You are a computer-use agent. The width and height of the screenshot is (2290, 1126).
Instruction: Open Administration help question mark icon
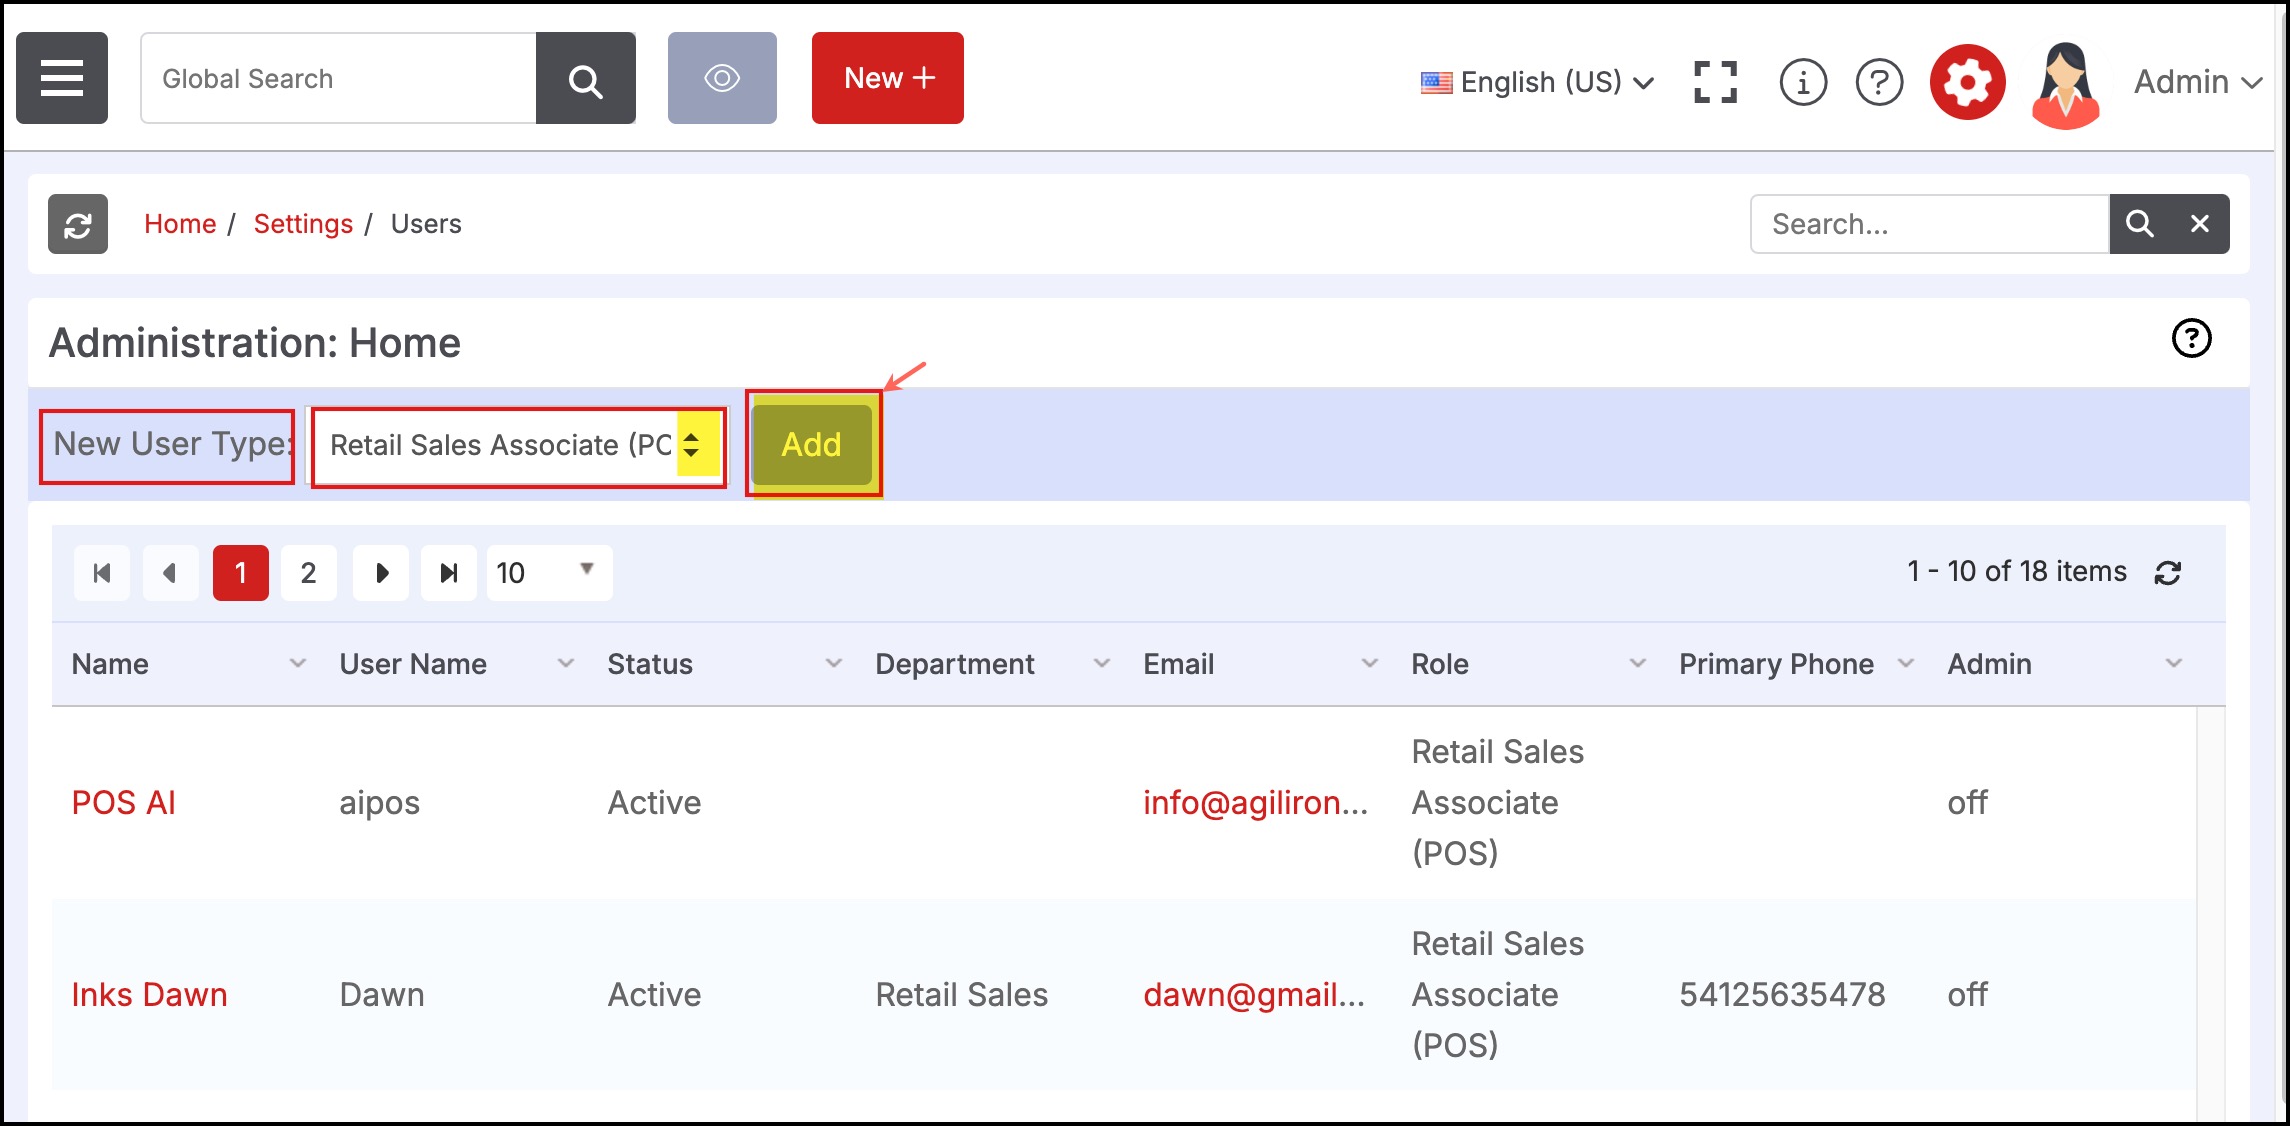[x=2191, y=338]
